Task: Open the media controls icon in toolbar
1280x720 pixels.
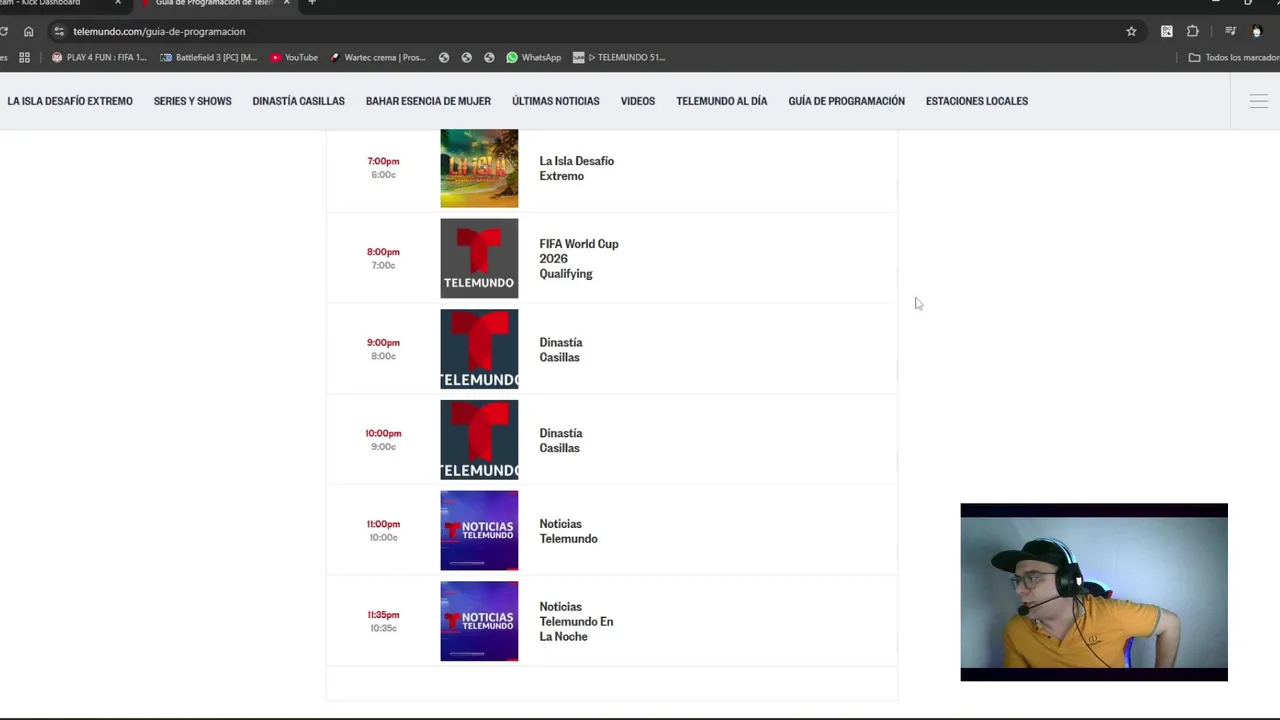Action: click(x=1230, y=31)
